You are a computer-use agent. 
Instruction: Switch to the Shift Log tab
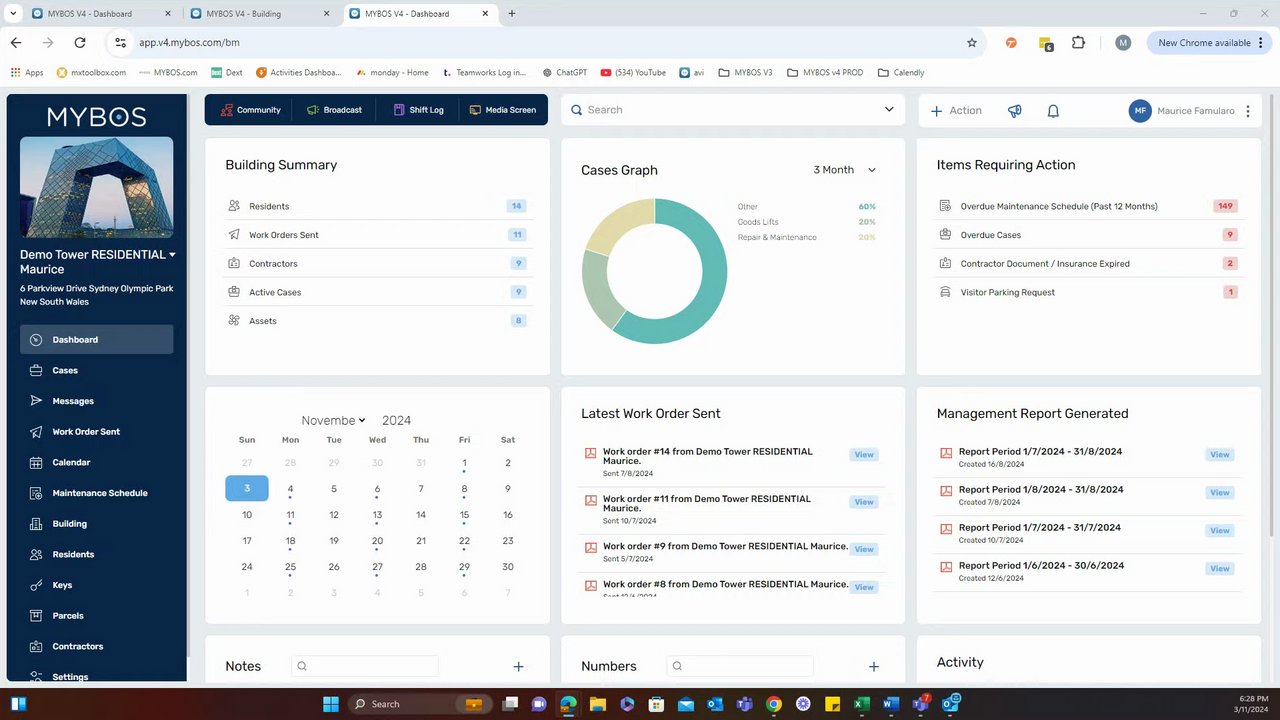(x=417, y=110)
